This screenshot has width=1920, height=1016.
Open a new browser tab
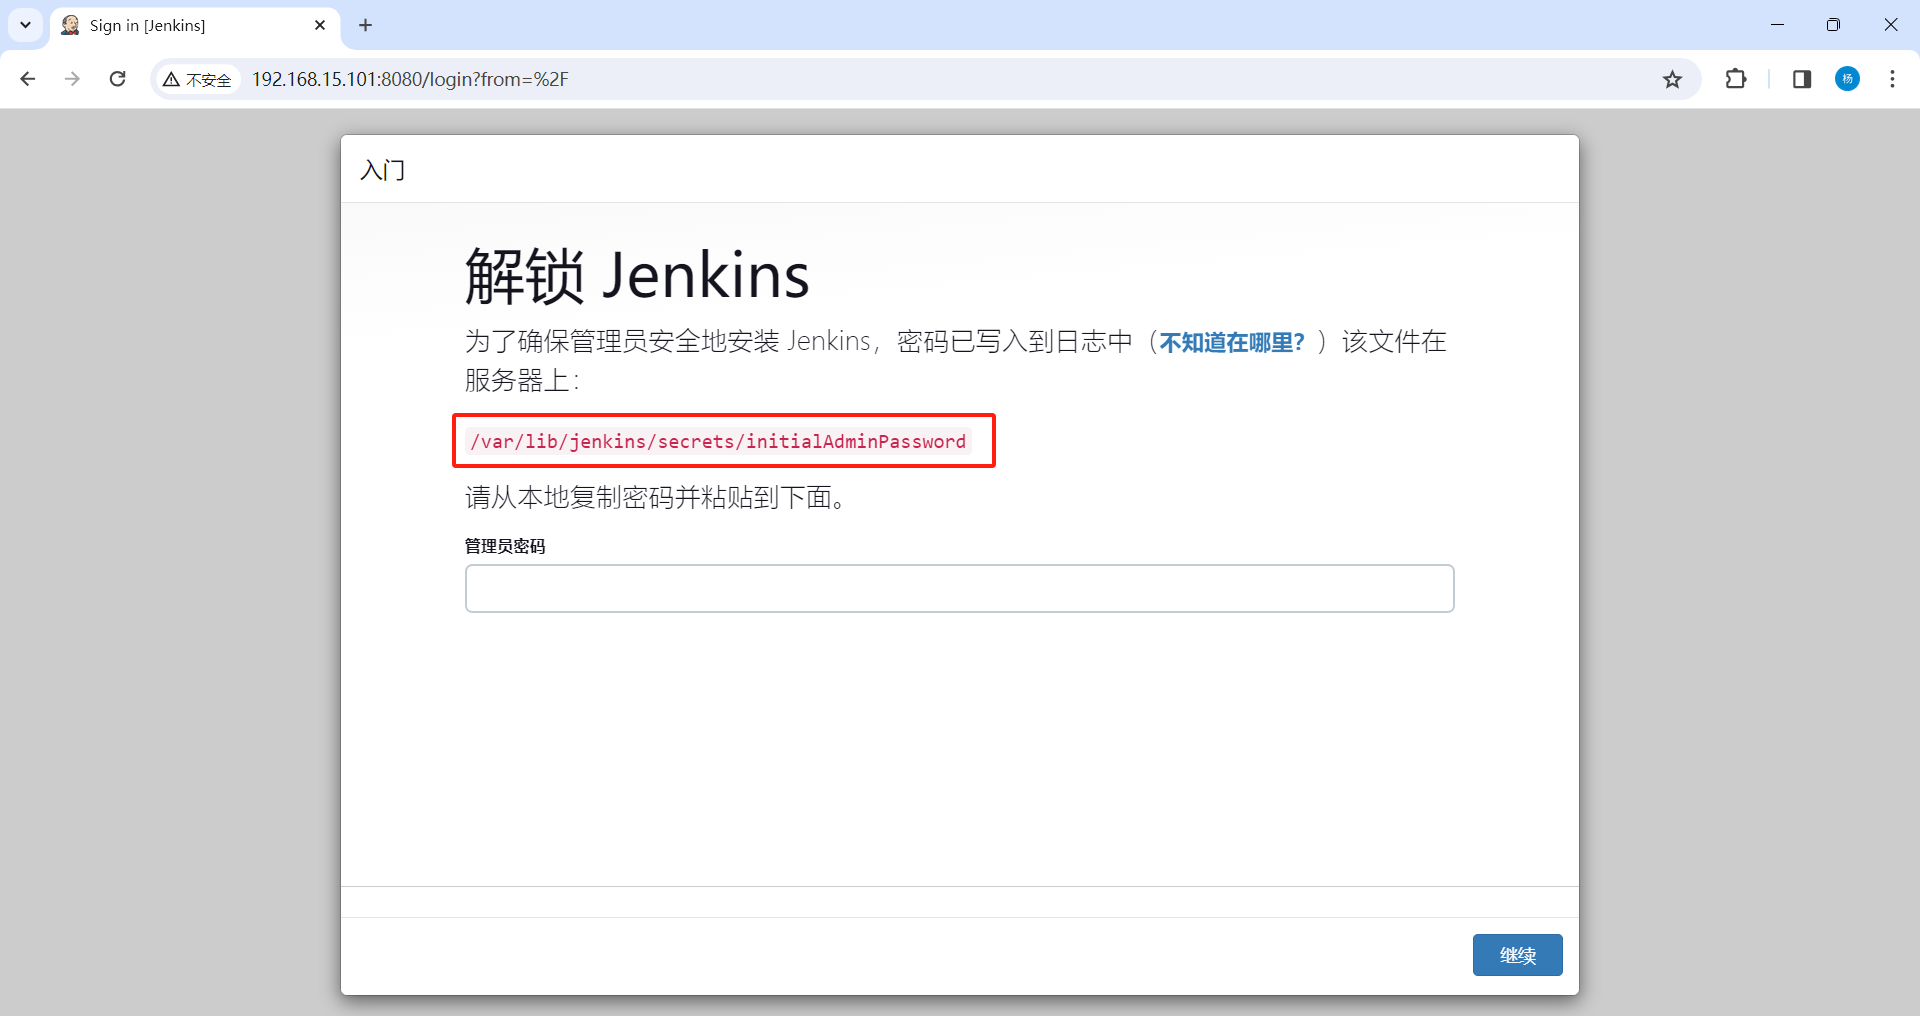pyautogui.click(x=365, y=25)
